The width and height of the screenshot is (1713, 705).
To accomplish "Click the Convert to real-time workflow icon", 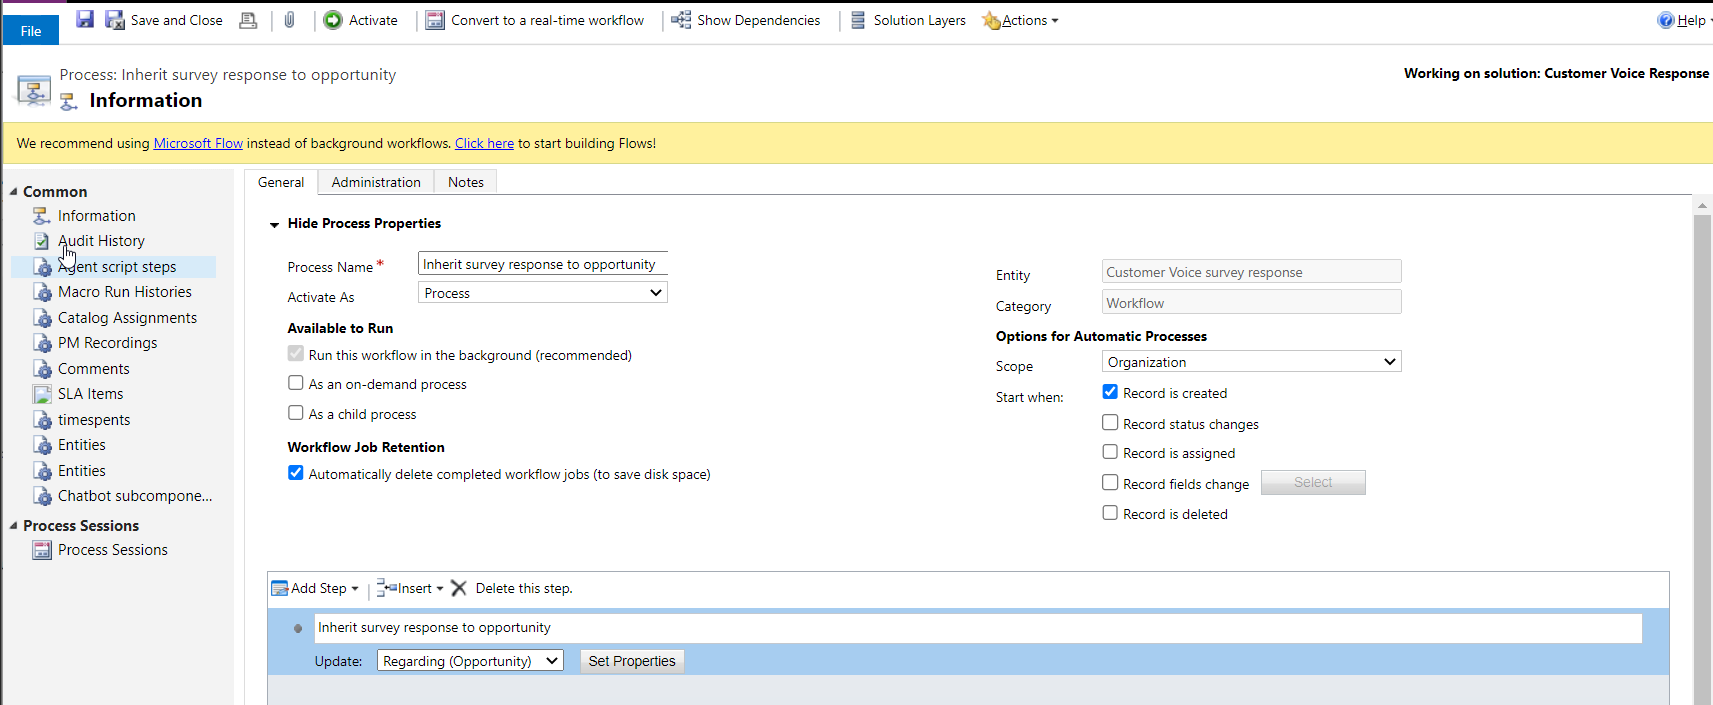I will coord(435,19).
